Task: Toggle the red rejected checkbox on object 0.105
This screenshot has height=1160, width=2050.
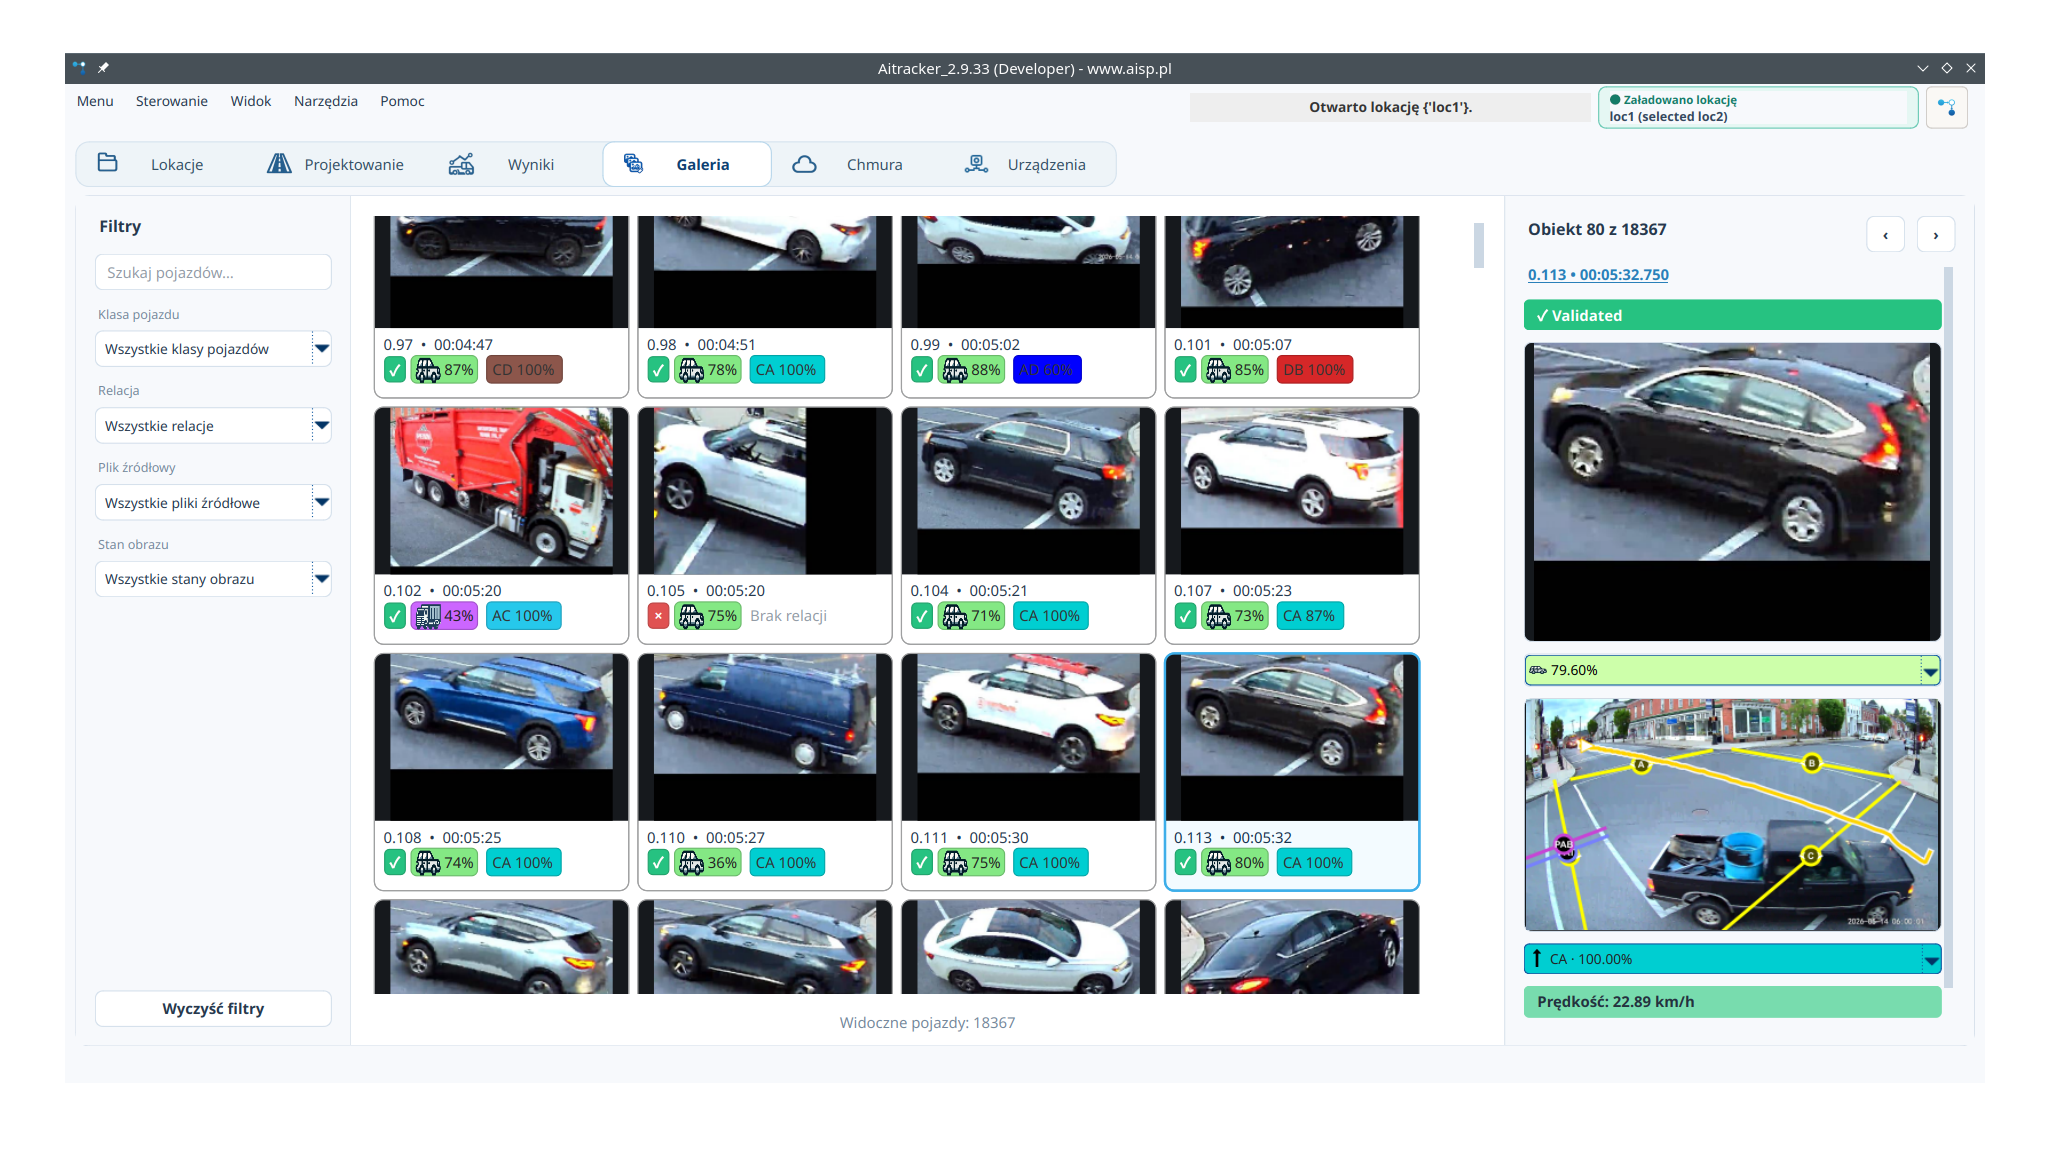Action: click(658, 616)
